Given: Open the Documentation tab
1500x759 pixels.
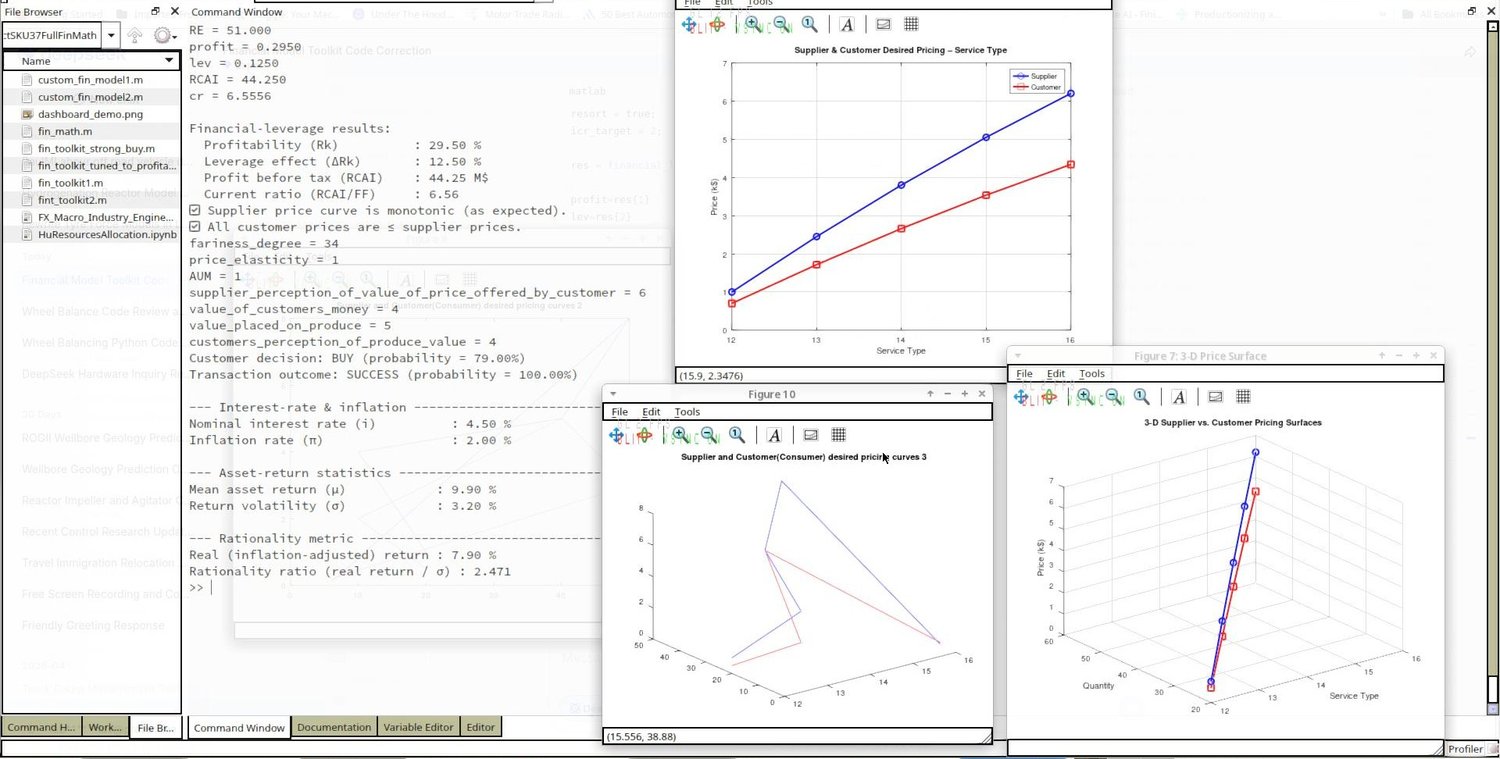Looking at the screenshot, I should tap(334, 727).
